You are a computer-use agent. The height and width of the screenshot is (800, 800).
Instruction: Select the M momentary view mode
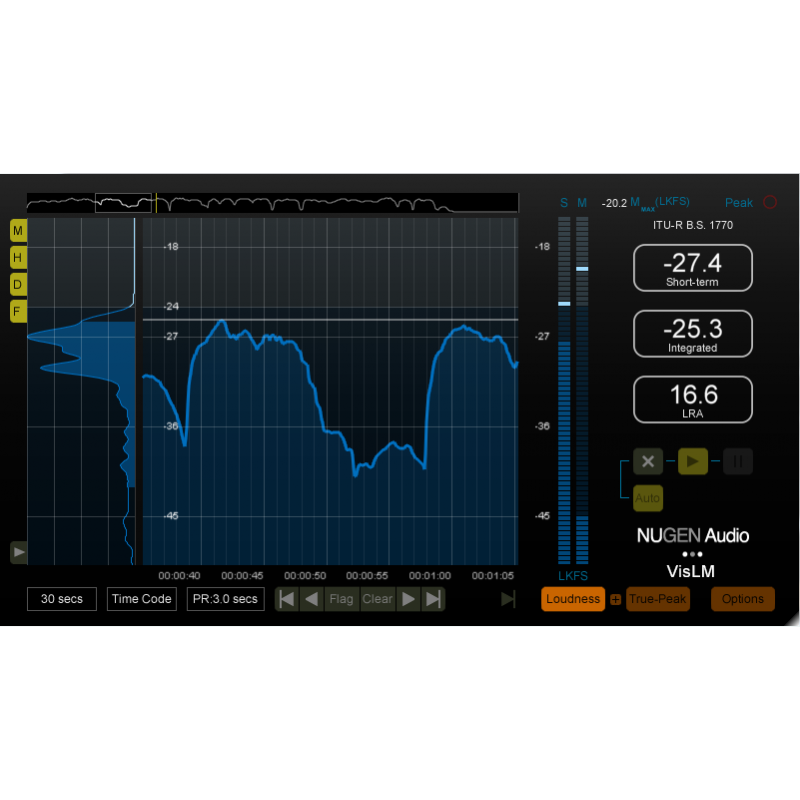(x=17, y=230)
